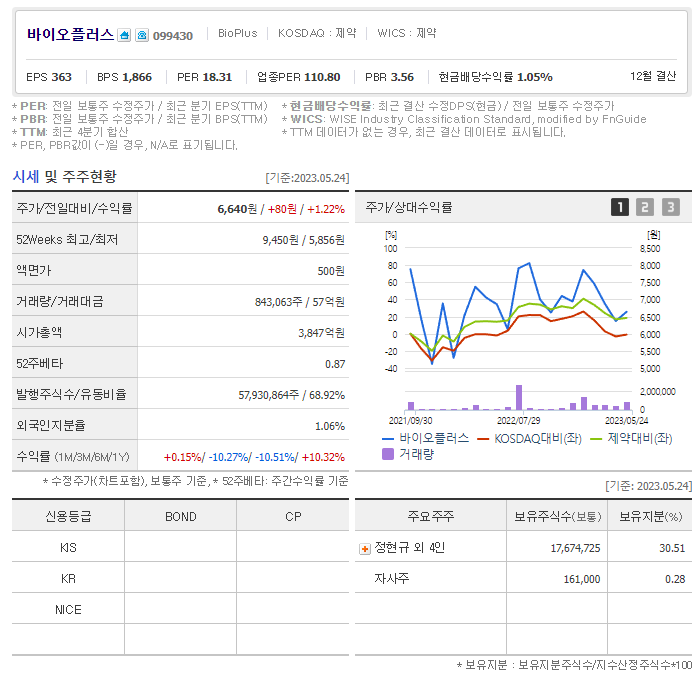
Task: Click the tallest purple volume bar
Action: point(519,397)
